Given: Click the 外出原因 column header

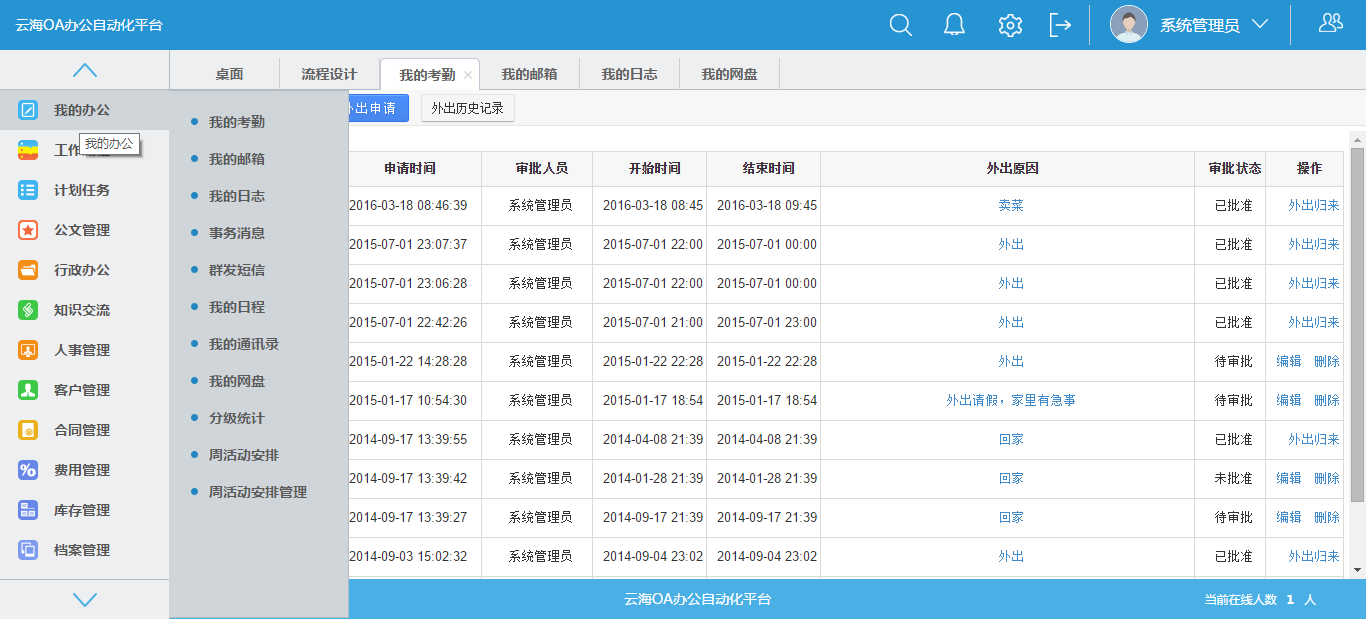Looking at the screenshot, I should tap(1012, 168).
